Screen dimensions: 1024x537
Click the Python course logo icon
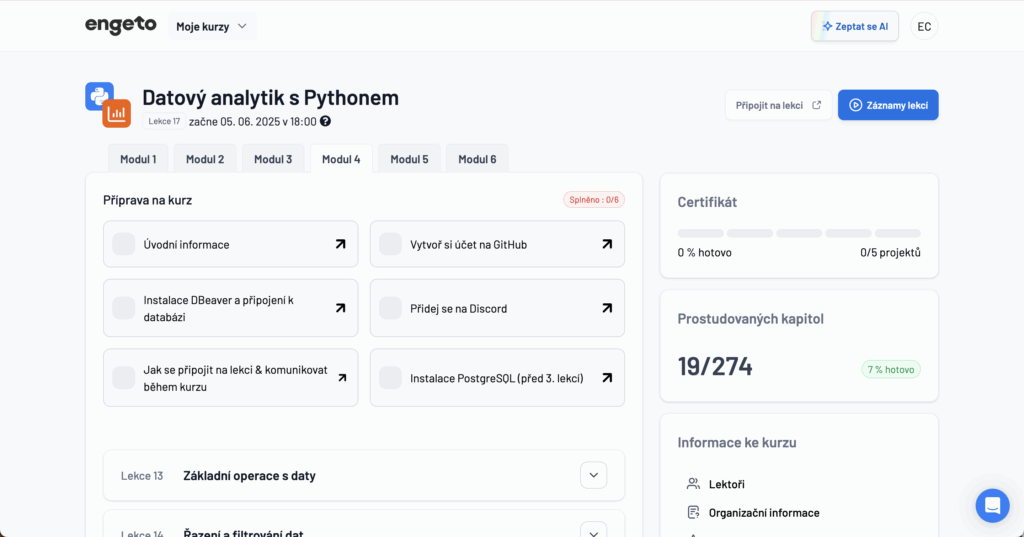(99, 97)
